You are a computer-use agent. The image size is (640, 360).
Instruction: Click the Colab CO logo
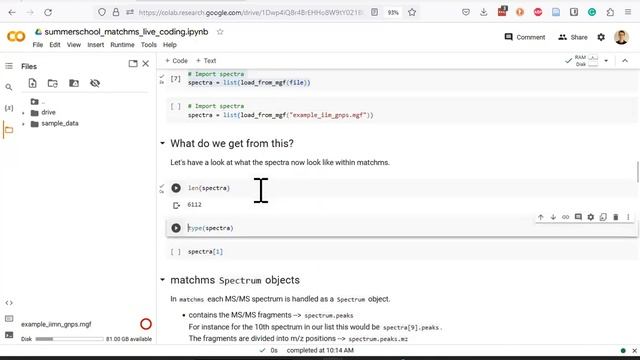click(x=16, y=37)
